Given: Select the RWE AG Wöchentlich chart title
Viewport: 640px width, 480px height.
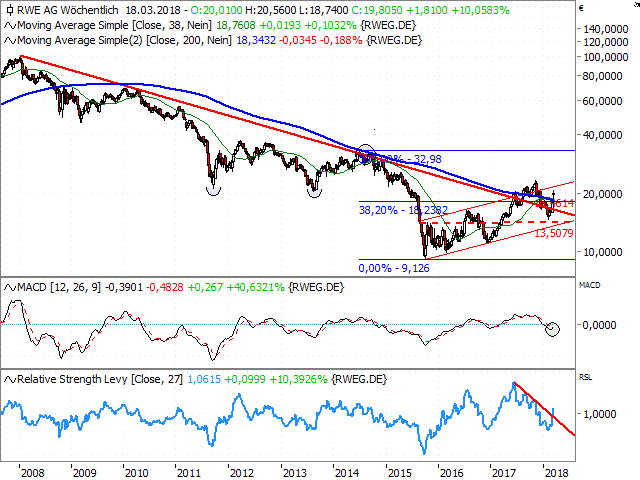Looking at the screenshot, I should point(68,10).
